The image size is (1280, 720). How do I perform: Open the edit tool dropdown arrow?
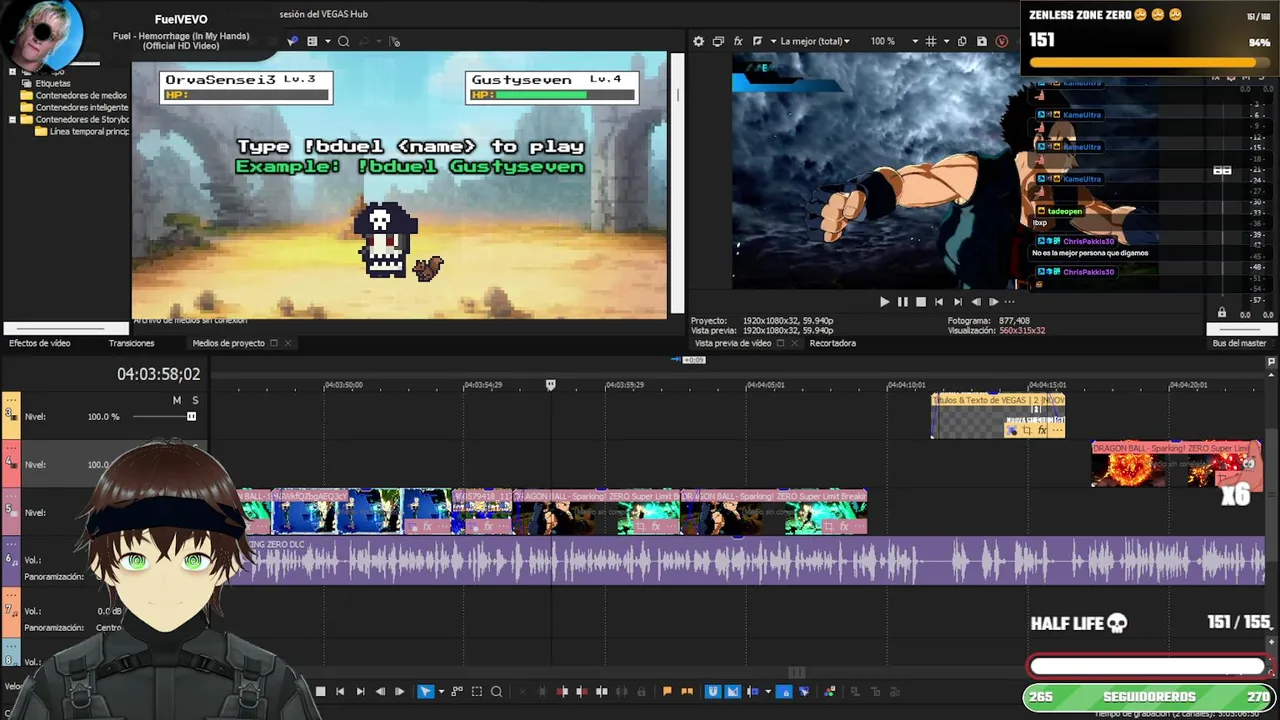[x=441, y=691]
